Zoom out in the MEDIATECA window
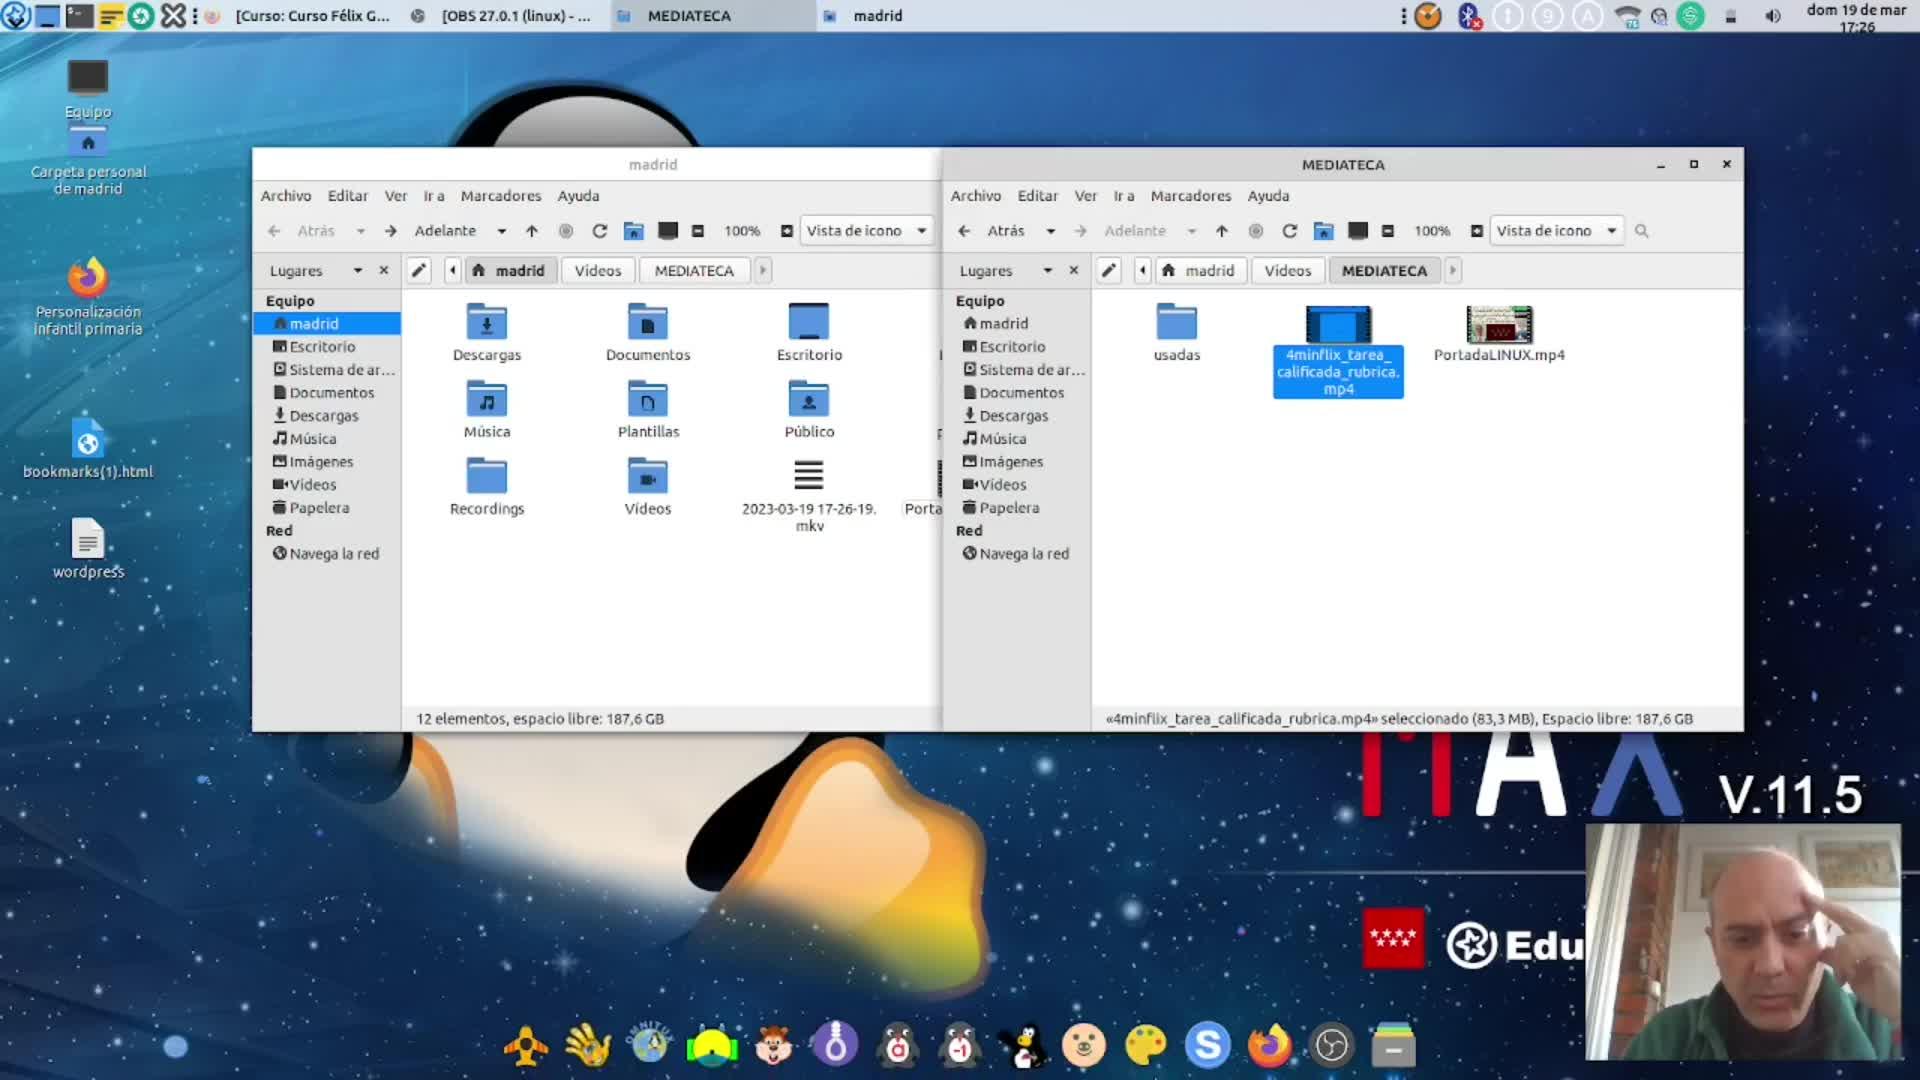 coord(1388,231)
